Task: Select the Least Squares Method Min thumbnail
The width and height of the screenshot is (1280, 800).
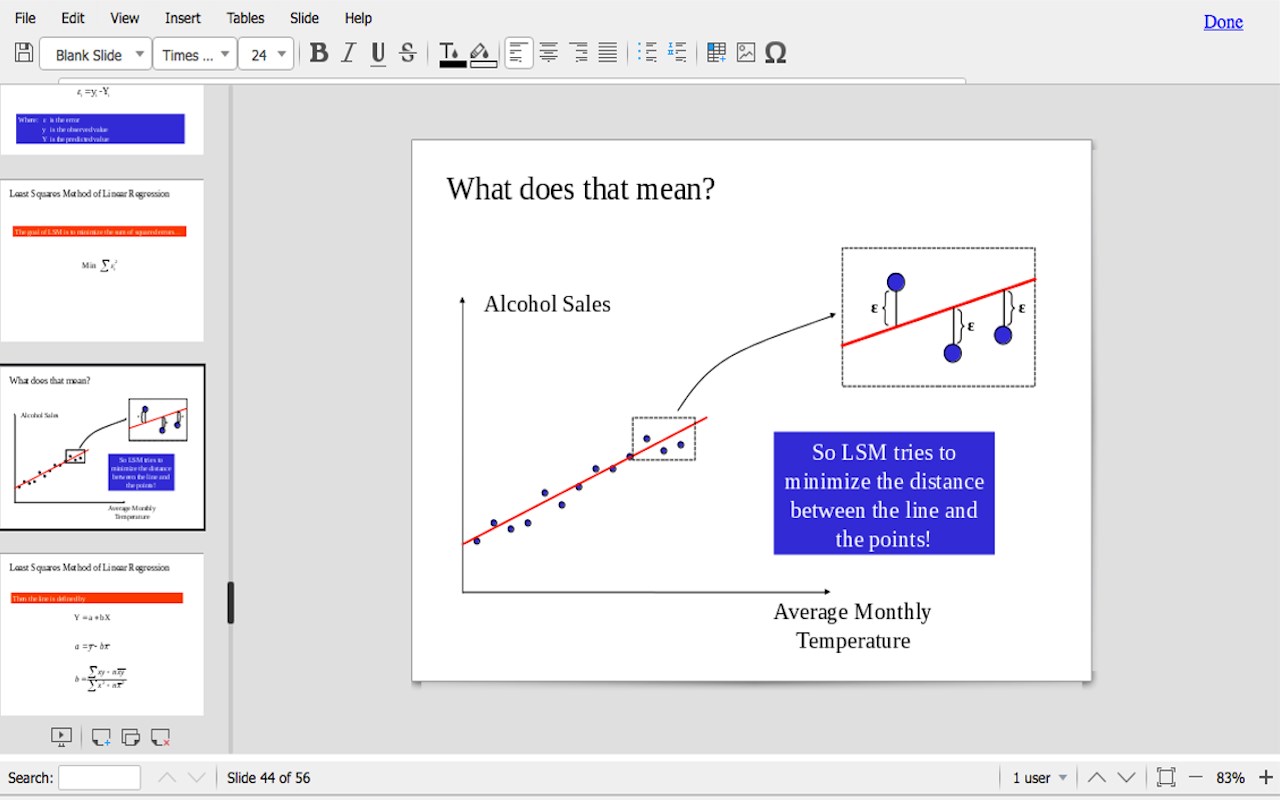Action: click(102, 260)
